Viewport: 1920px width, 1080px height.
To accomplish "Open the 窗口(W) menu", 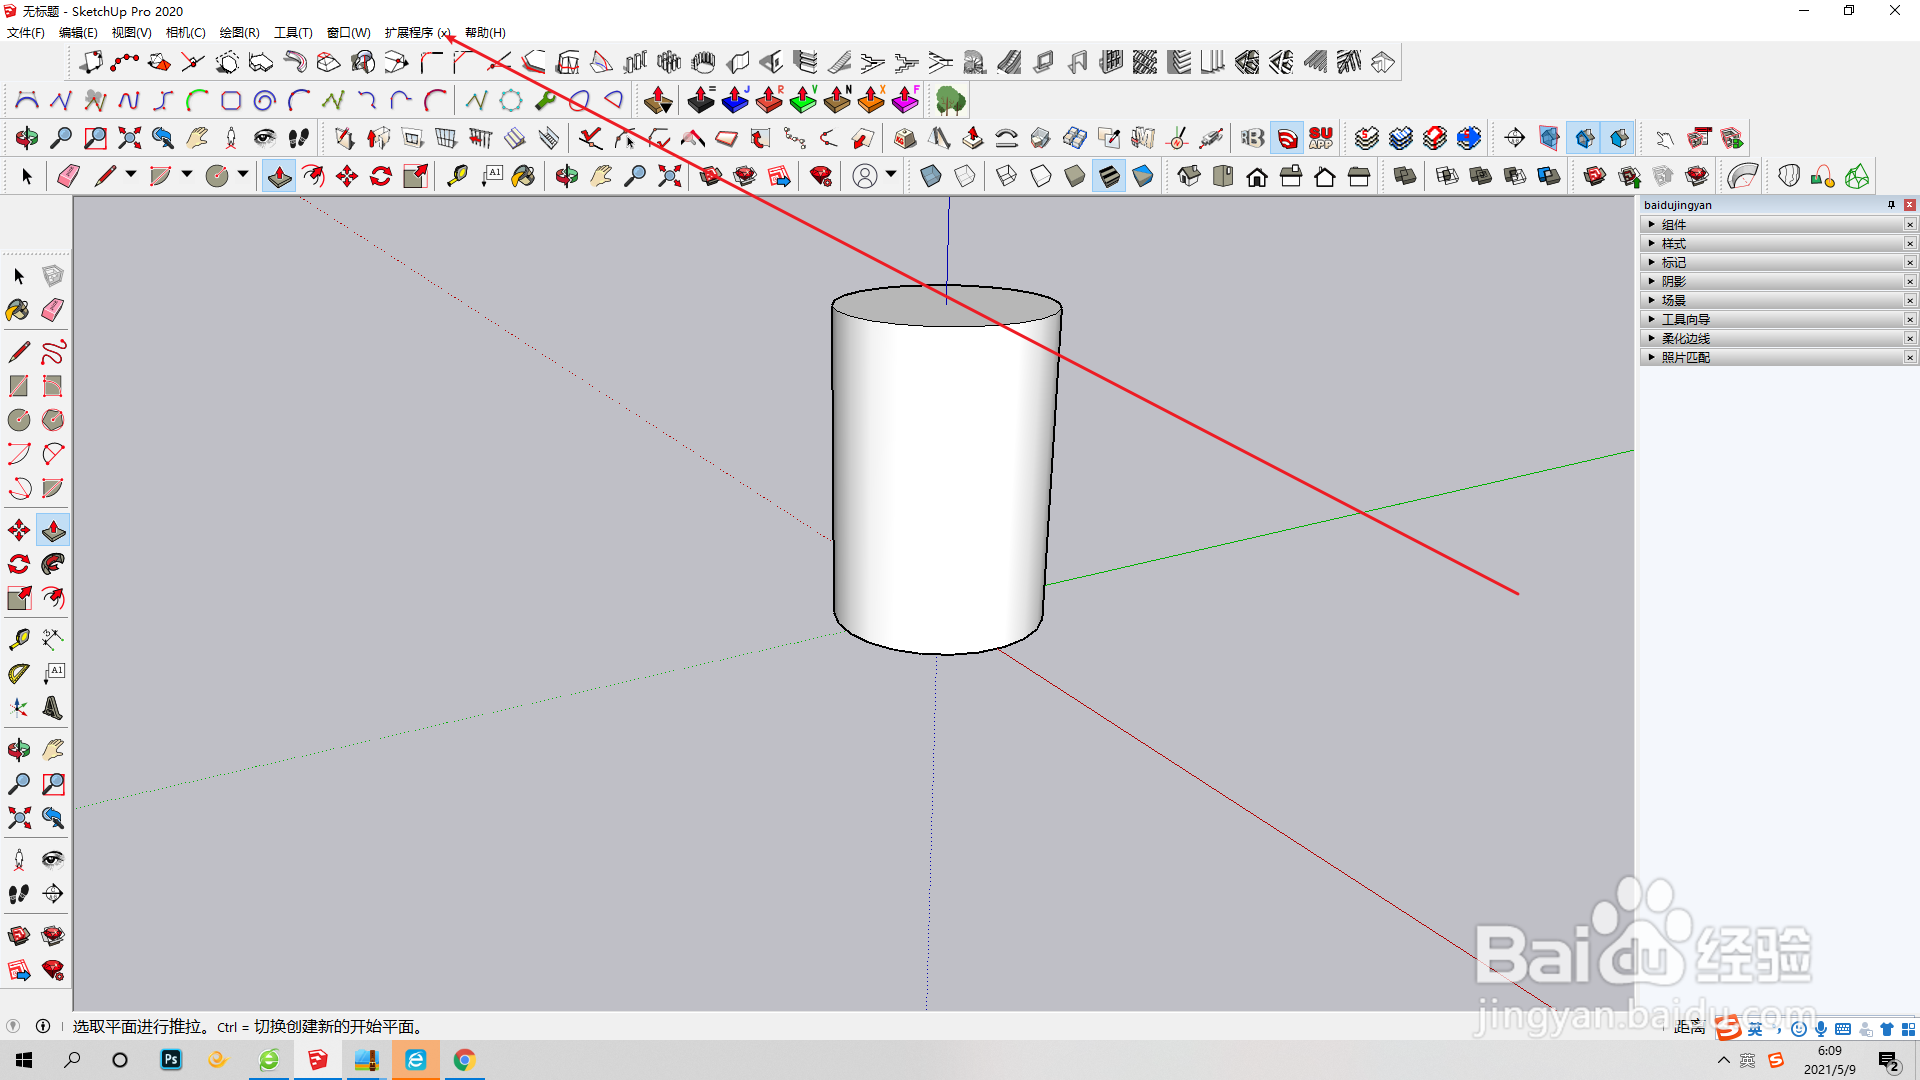I will coord(348,33).
